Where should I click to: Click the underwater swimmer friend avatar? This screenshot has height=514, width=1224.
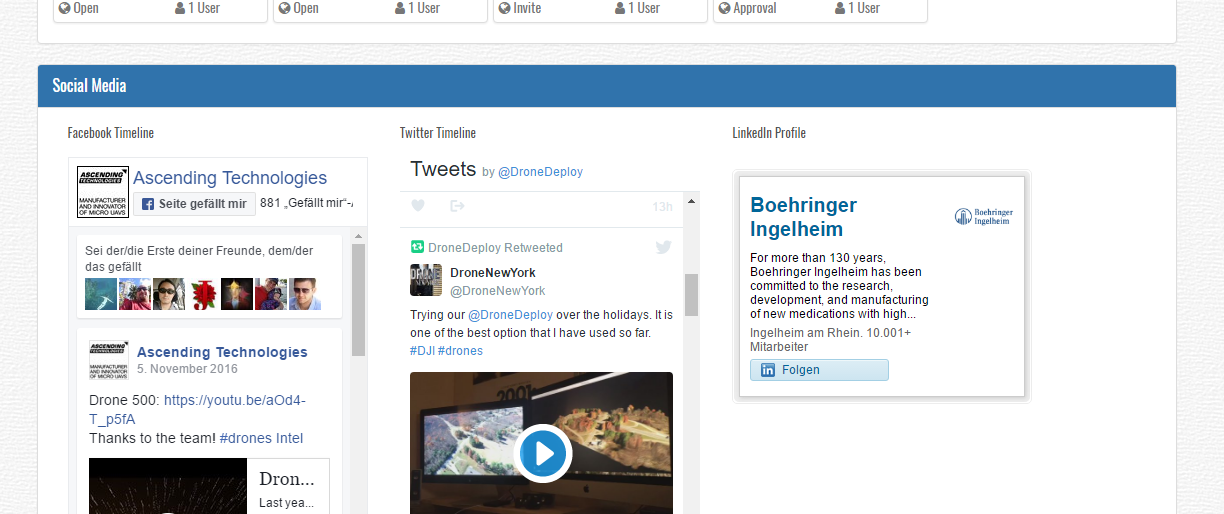point(101,294)
